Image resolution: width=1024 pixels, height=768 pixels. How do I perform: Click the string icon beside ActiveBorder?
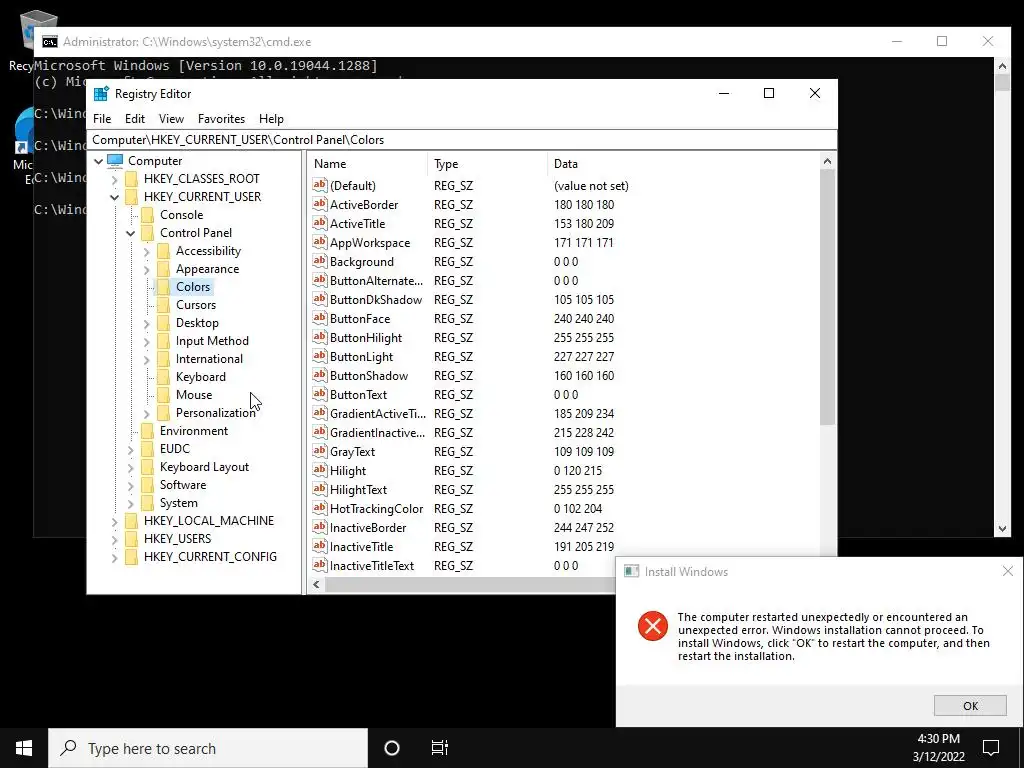[319, 204]
